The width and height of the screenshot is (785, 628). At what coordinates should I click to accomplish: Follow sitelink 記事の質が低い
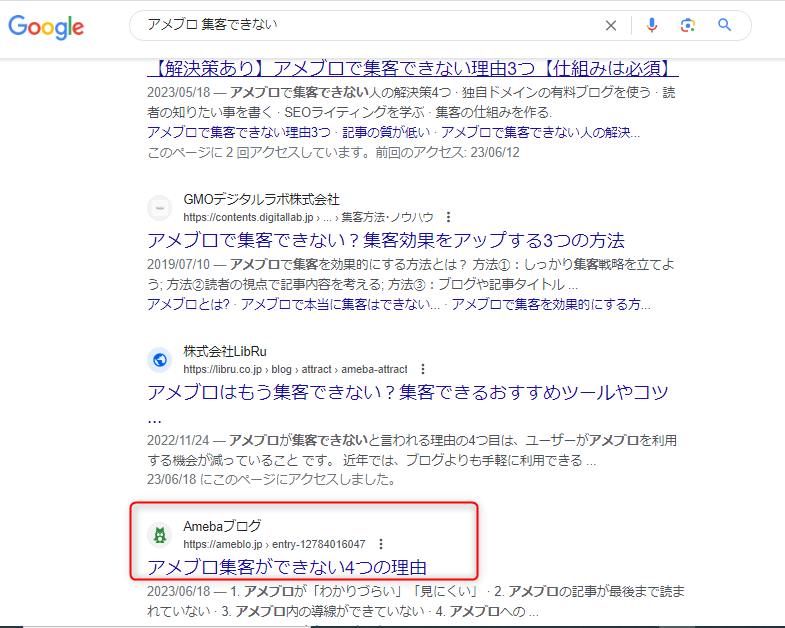386,132
